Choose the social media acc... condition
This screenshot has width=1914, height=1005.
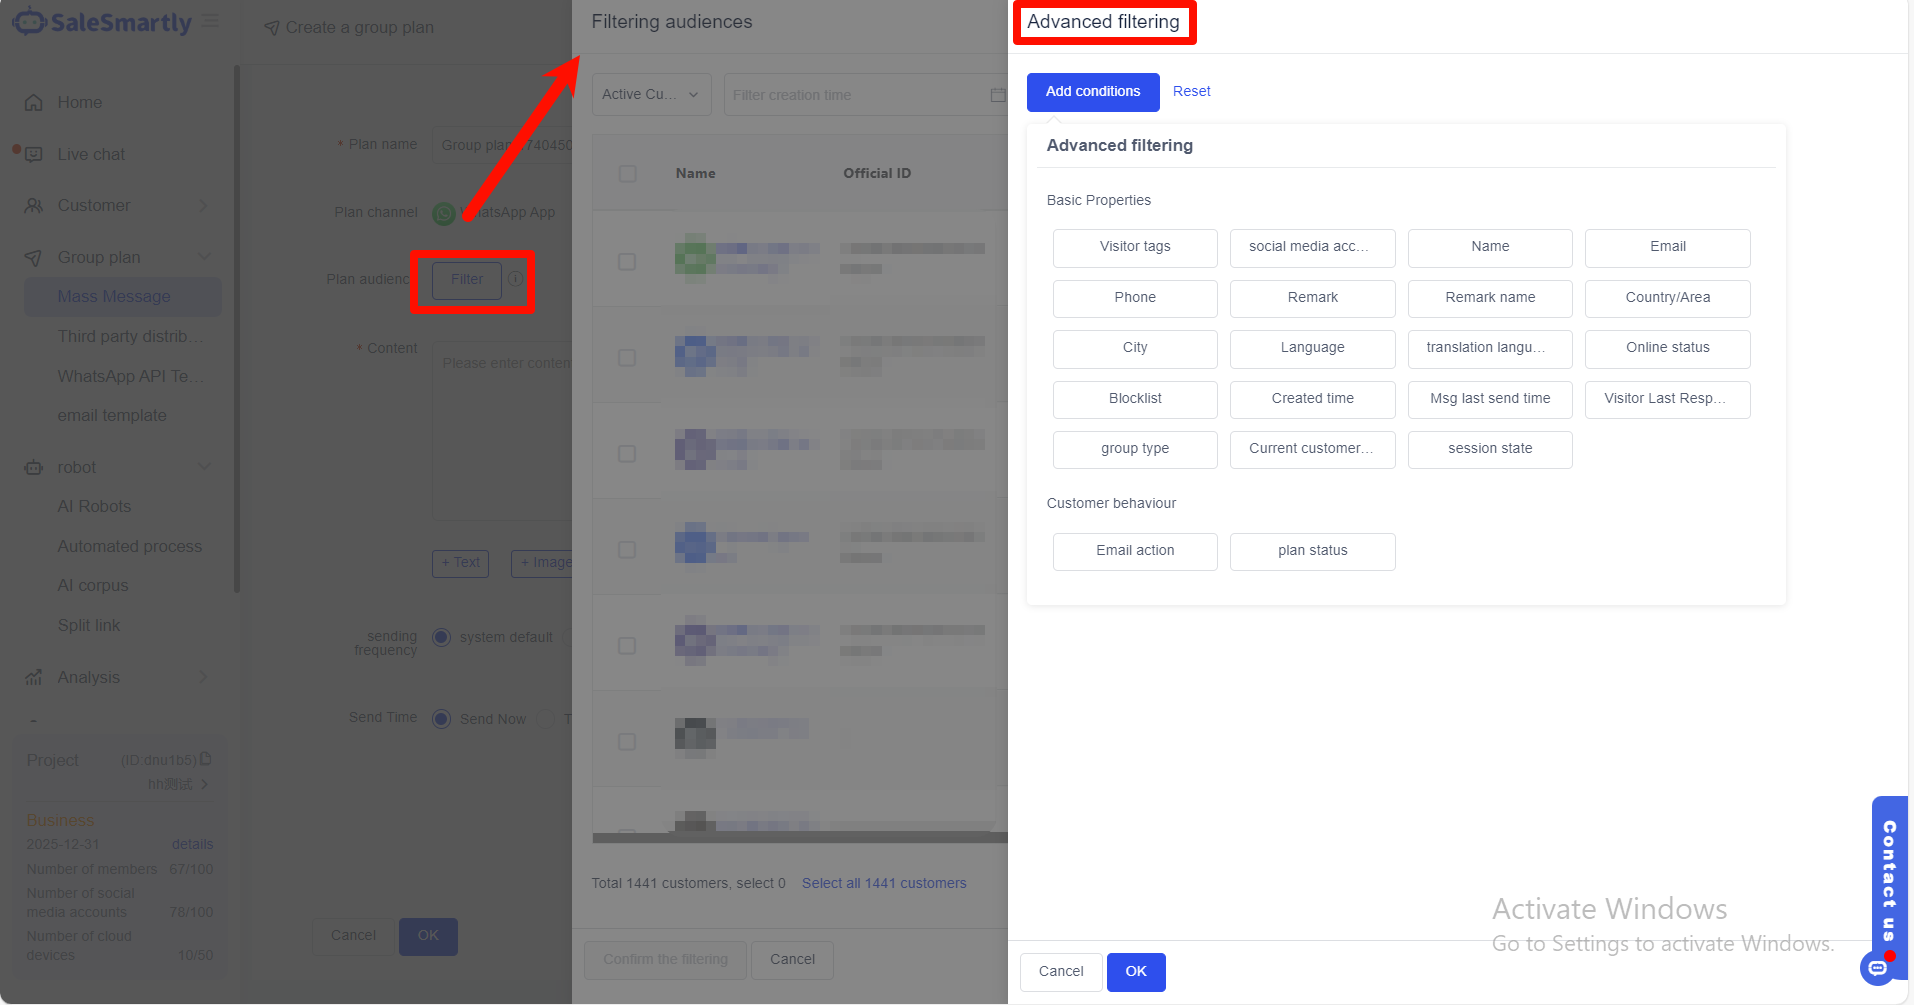pos(1312,248)
